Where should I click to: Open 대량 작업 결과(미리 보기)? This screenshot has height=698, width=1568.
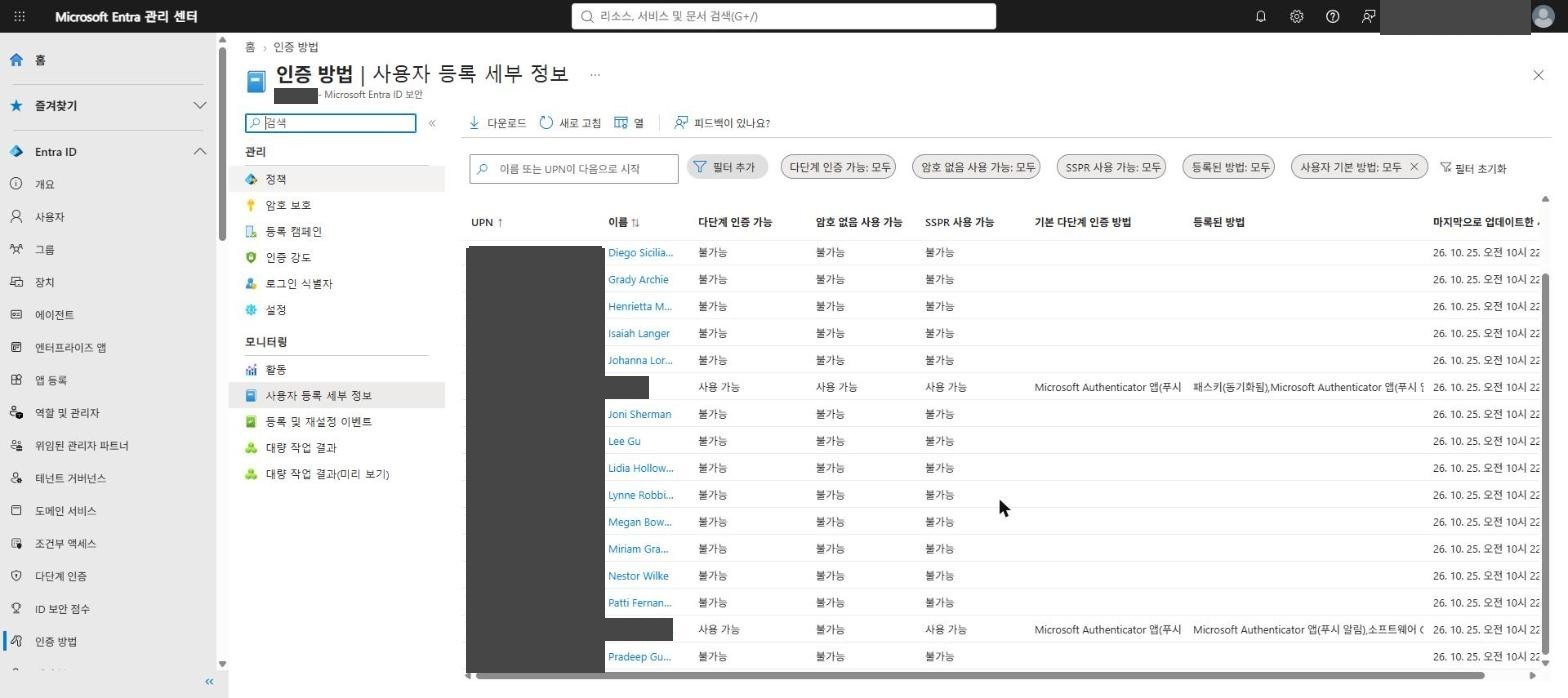tap(326, 474)
